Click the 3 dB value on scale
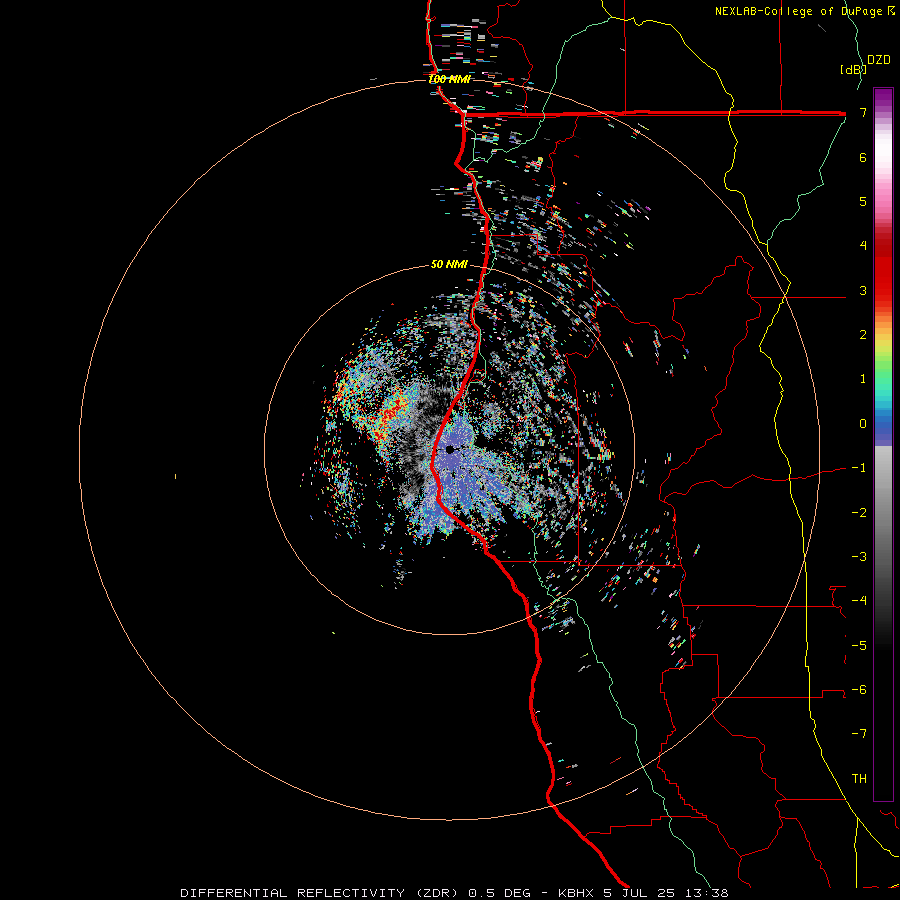 (x=863, y=290)
